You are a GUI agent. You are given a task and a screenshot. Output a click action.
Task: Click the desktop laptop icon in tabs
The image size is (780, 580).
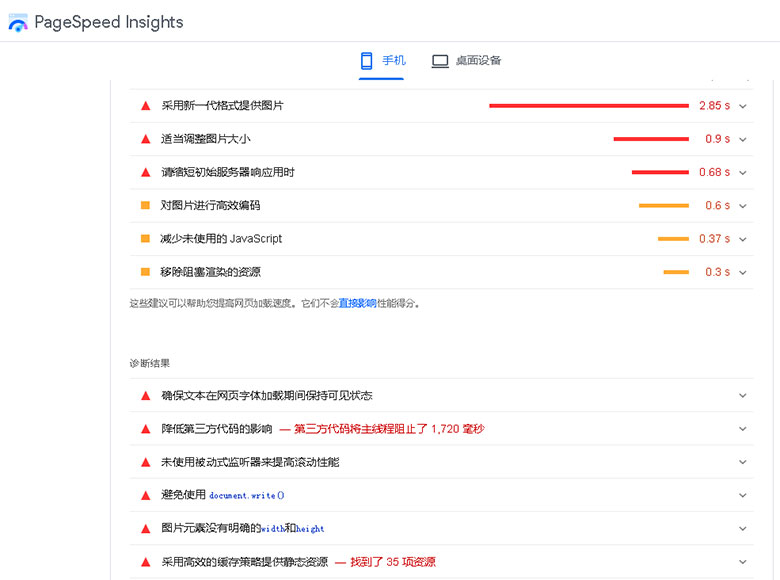[440, 61]
